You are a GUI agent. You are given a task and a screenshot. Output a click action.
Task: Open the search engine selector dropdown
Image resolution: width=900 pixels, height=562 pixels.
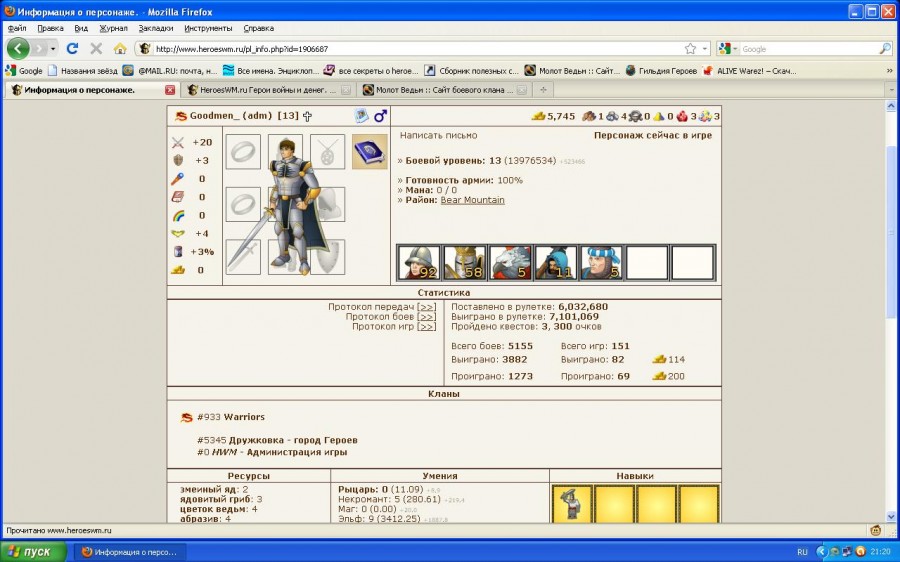click(727, 49)
